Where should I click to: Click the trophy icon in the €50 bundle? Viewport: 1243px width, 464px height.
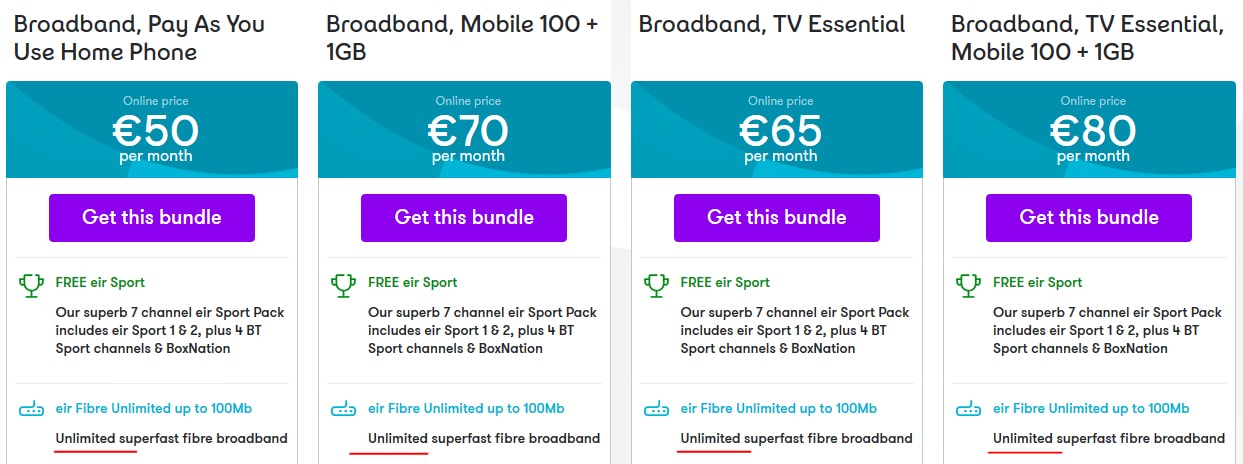pos(32,285)
